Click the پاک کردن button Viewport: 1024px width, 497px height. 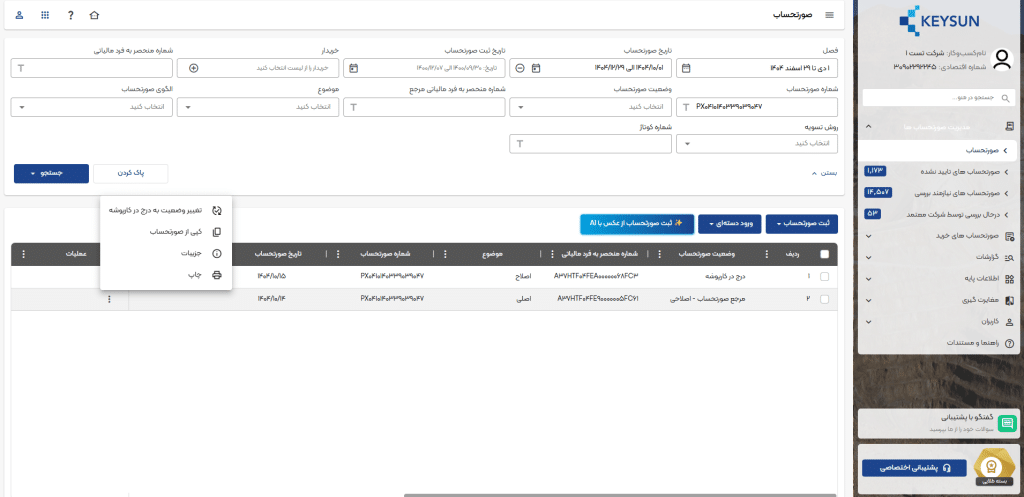coord(130,173)
